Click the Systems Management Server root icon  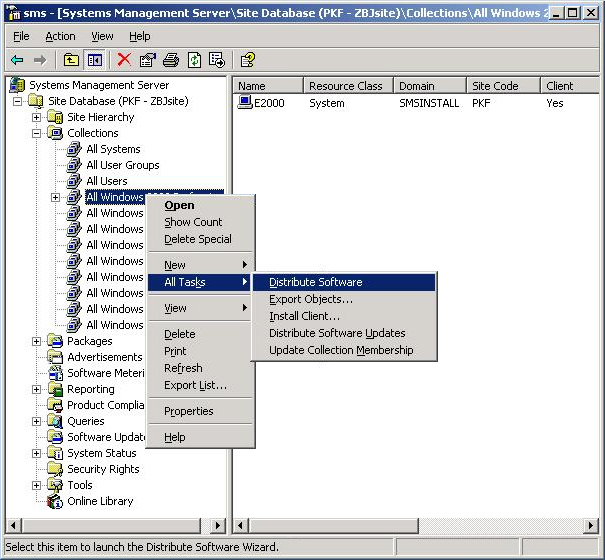(17, 85)
